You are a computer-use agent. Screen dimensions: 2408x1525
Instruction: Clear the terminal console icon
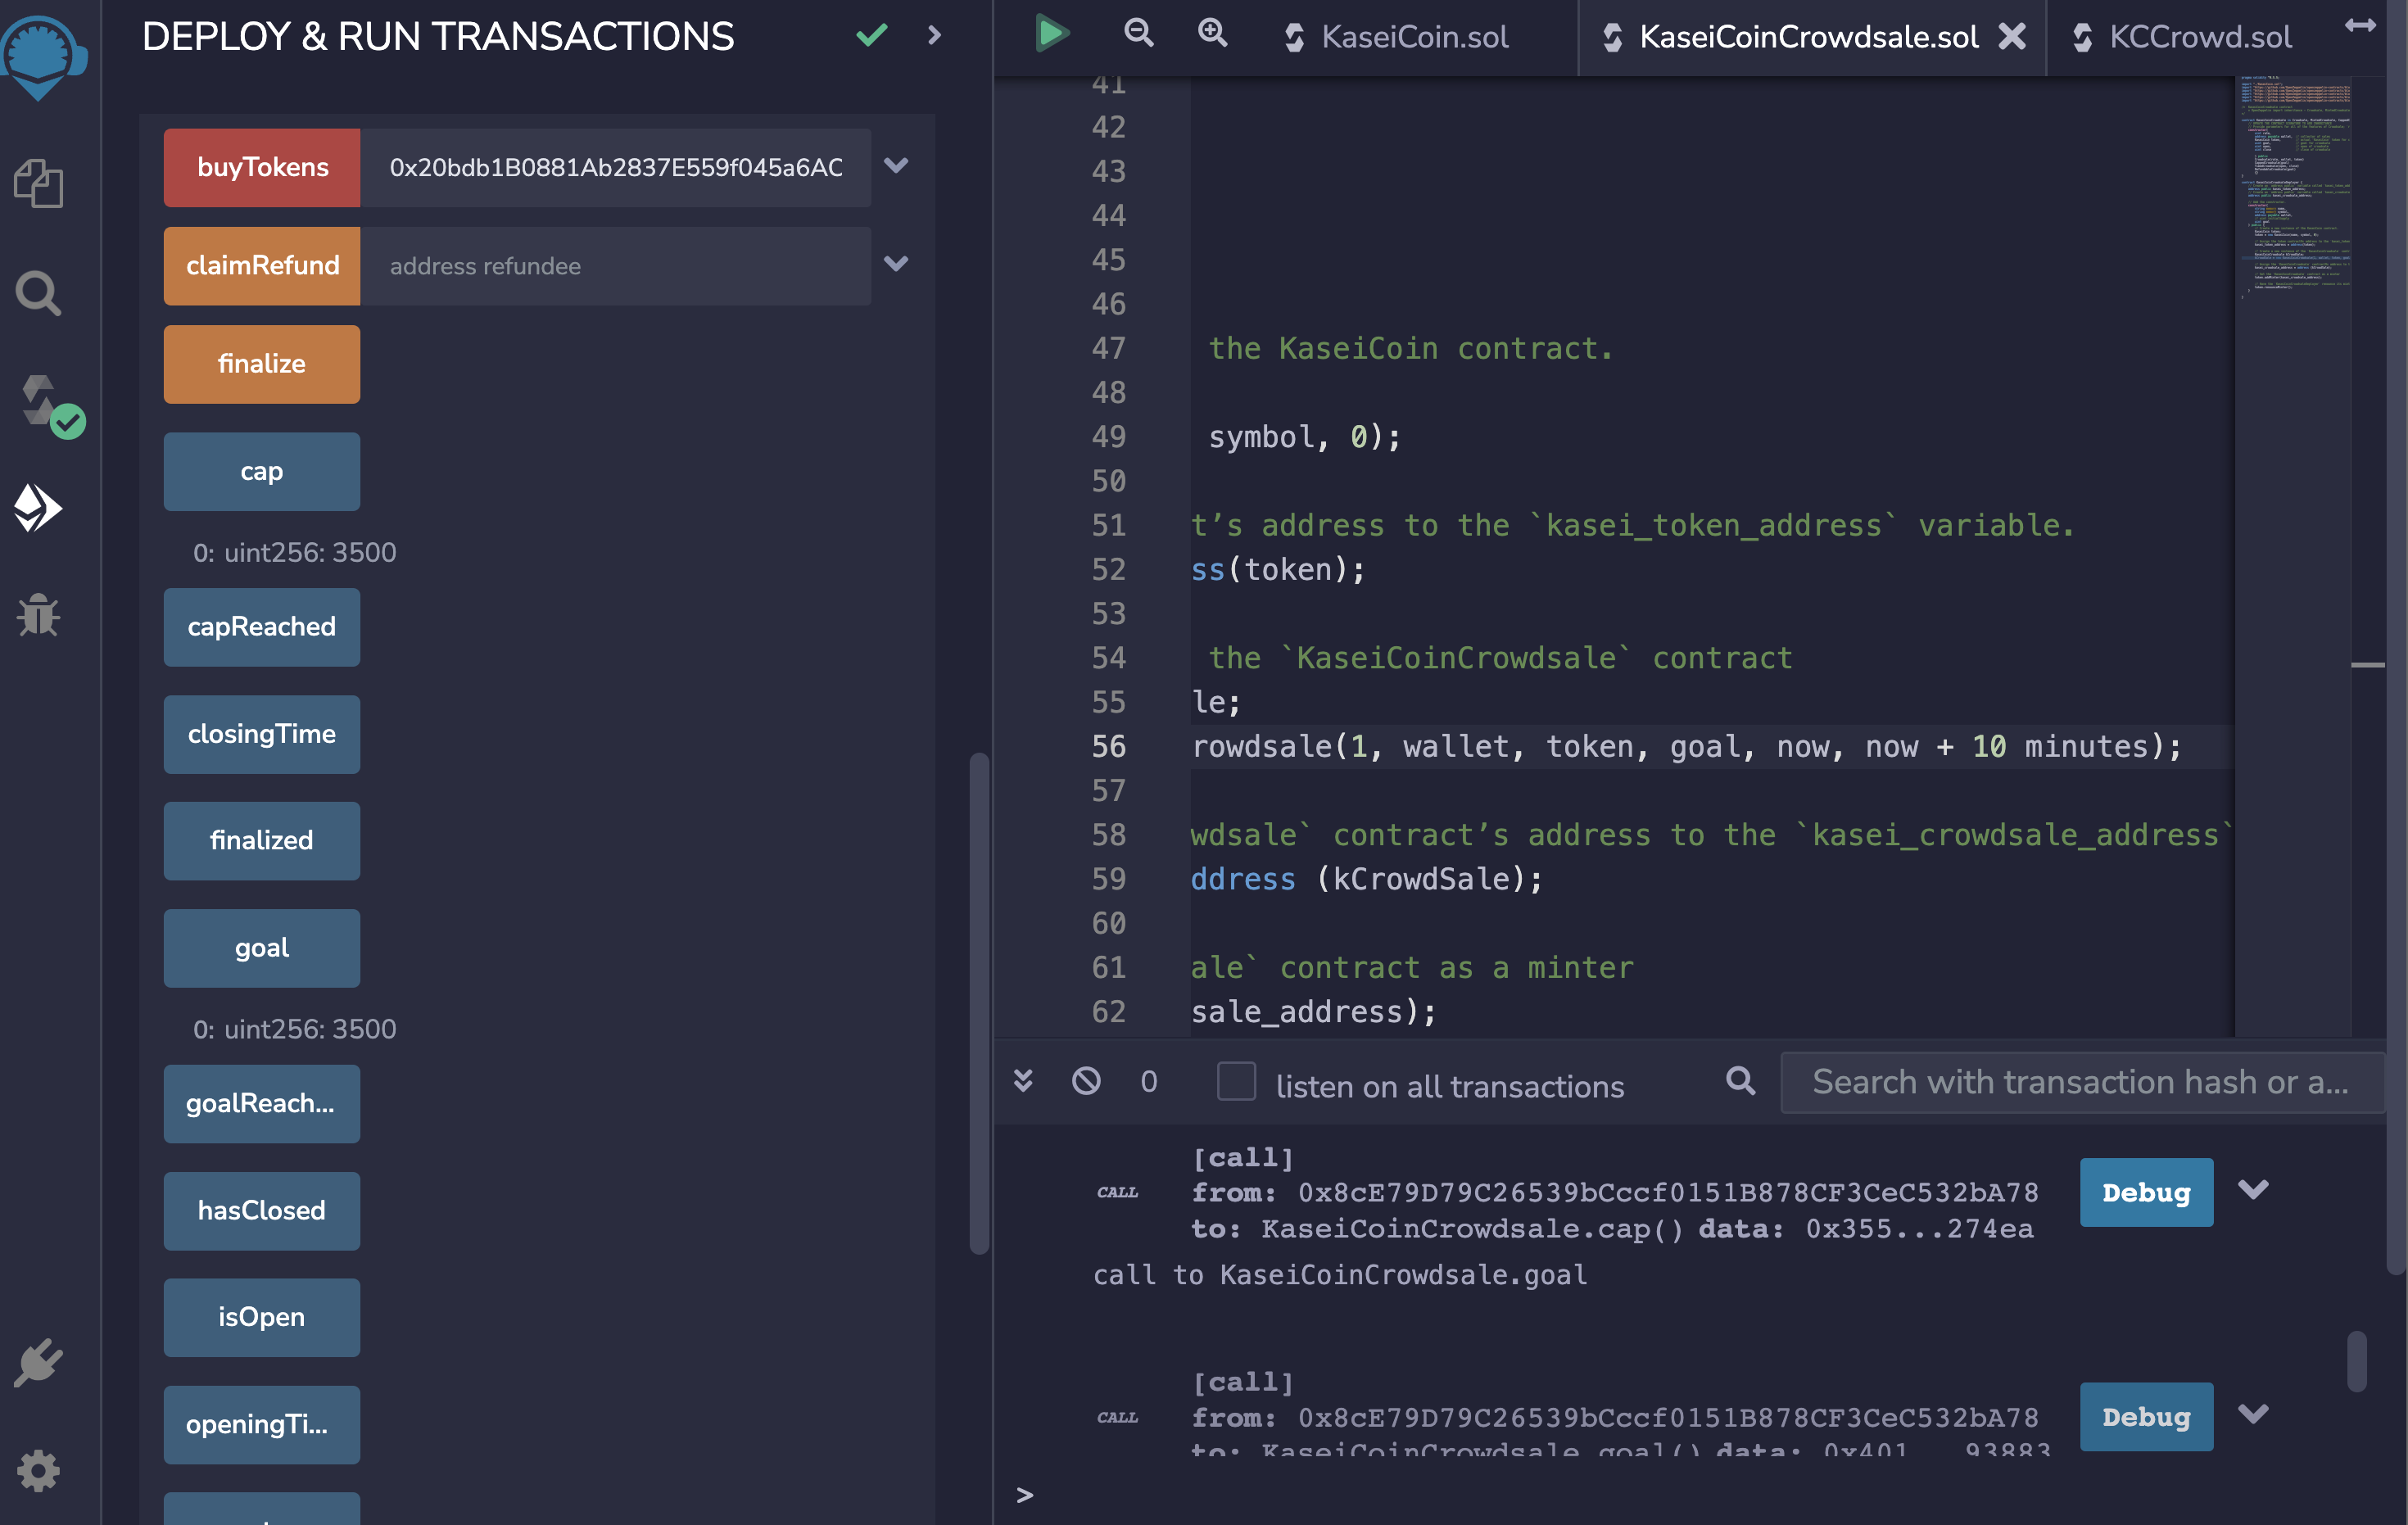pyautogui.click(x=1086, y=1081)
